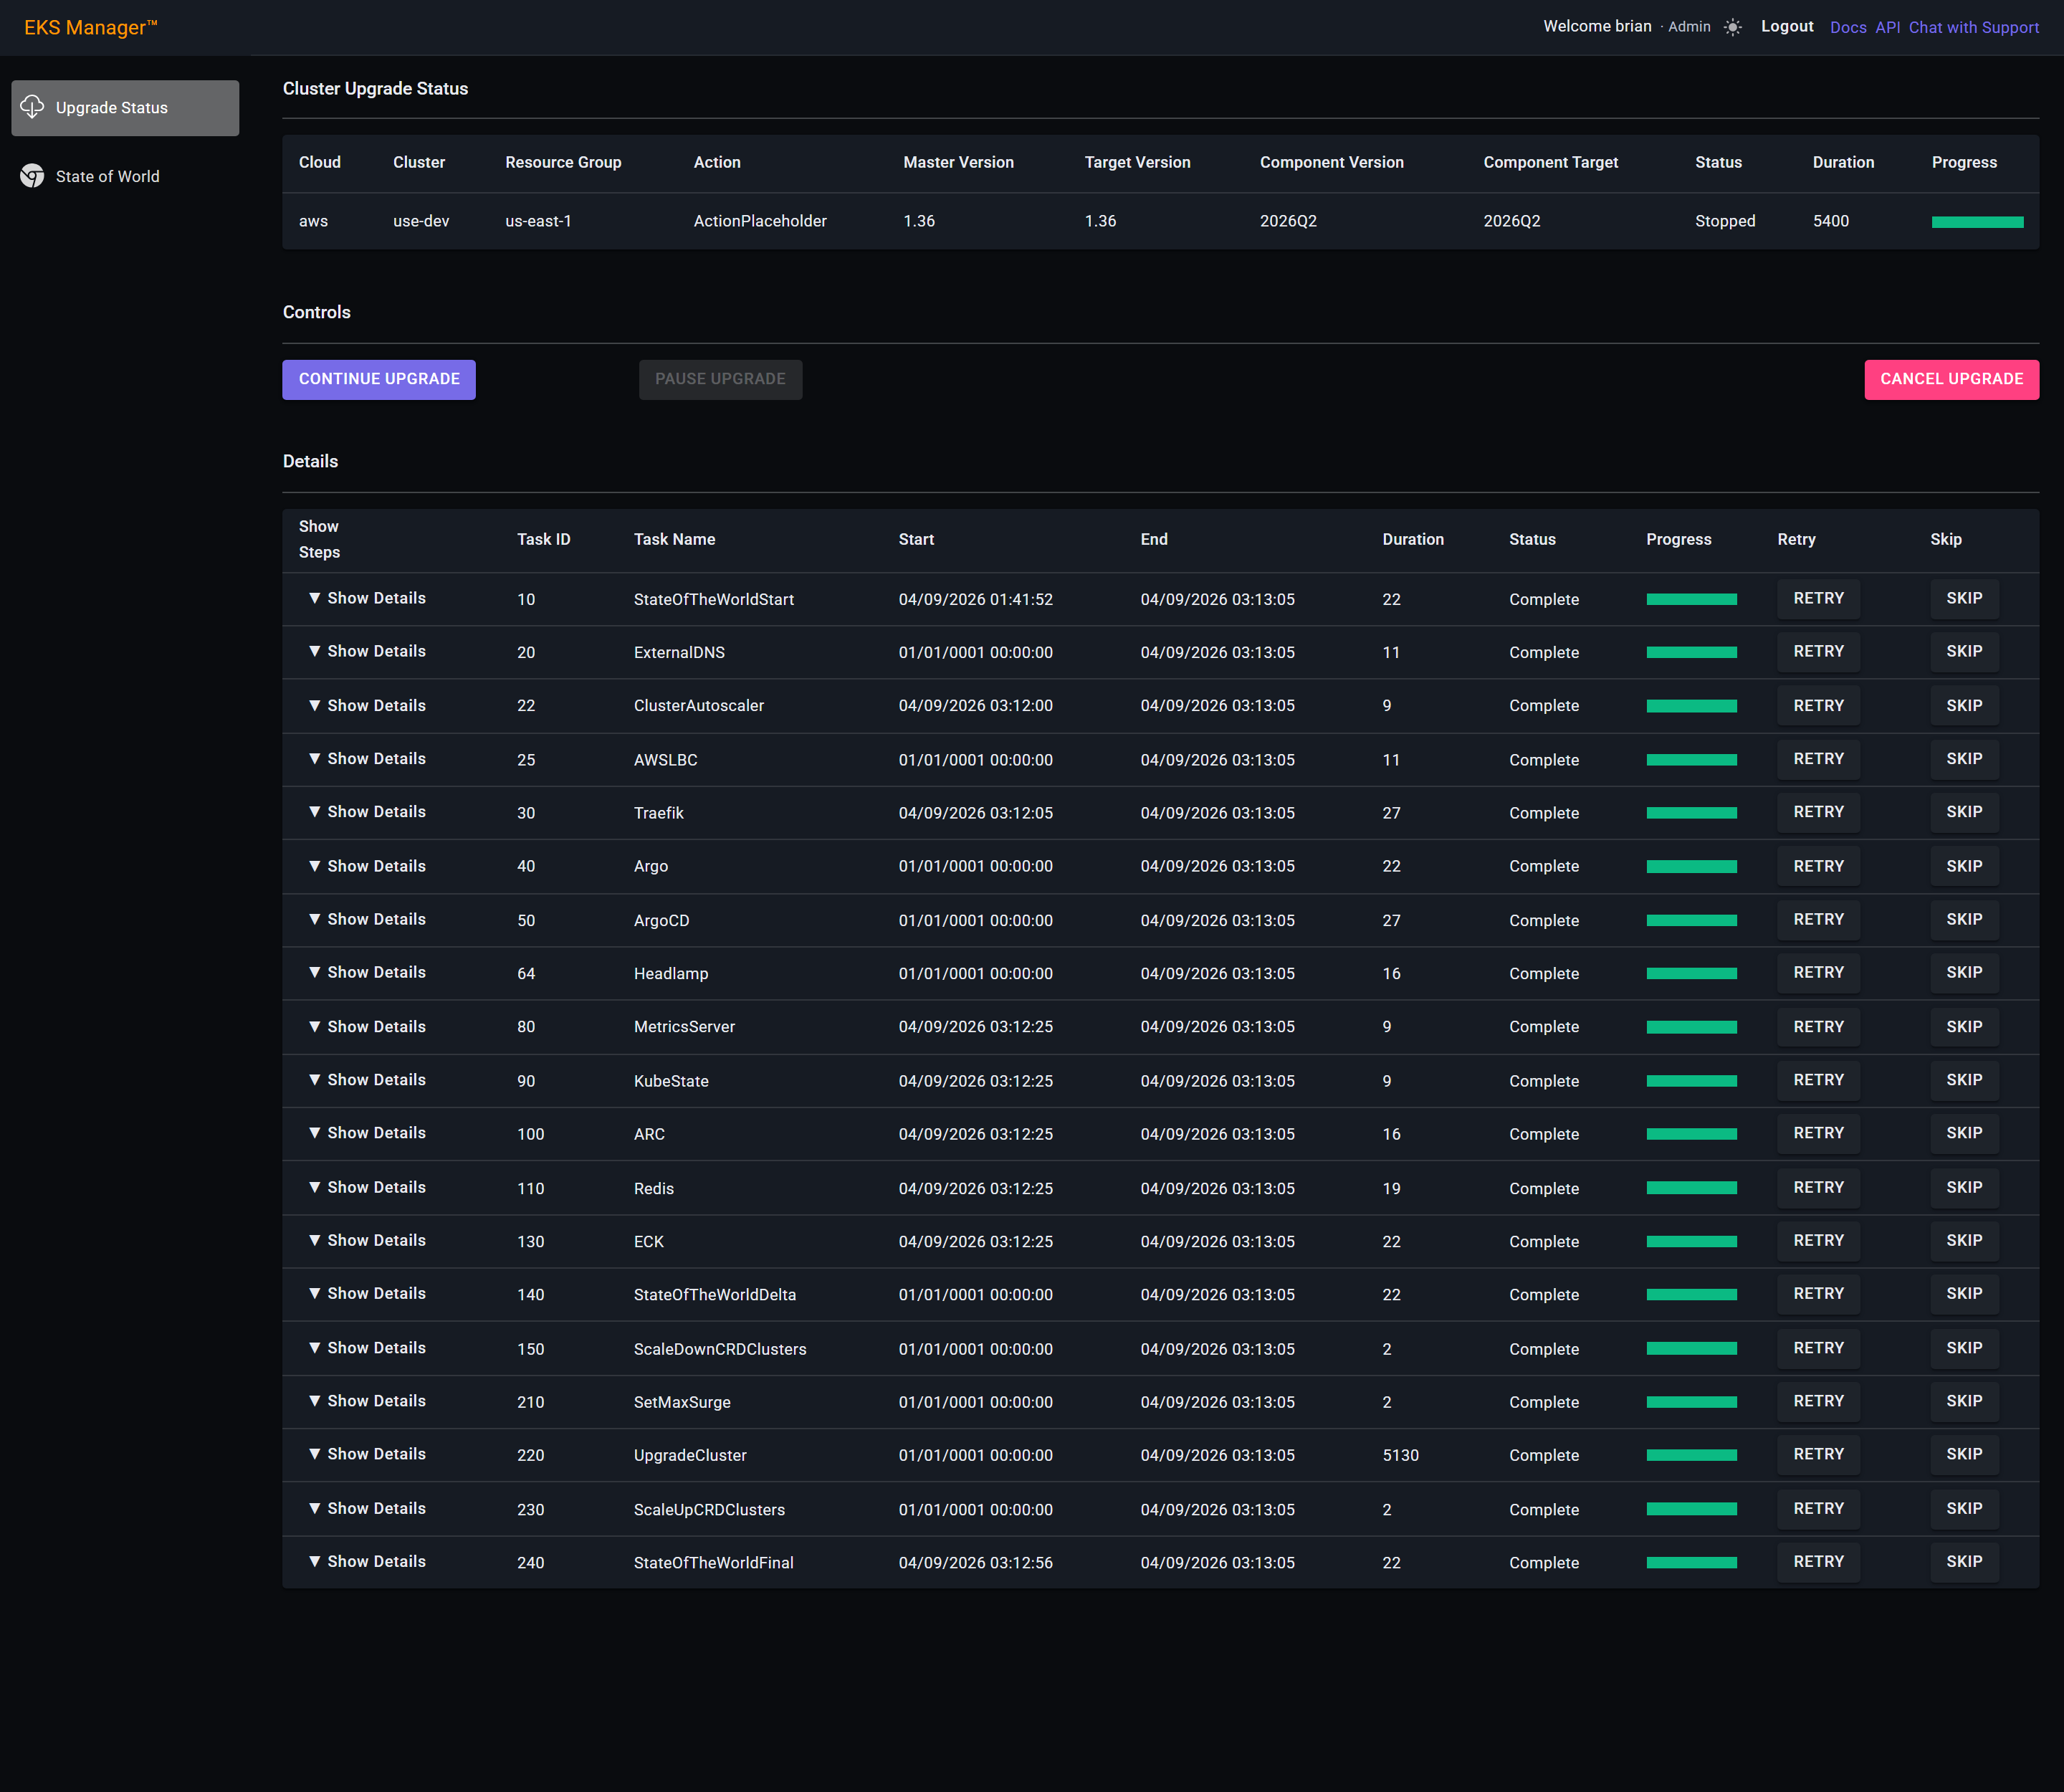This screenshot has height=1792, width=2064.
Task: Click the Upgrade Status cloud icon
Action: (x=32, y=107)
